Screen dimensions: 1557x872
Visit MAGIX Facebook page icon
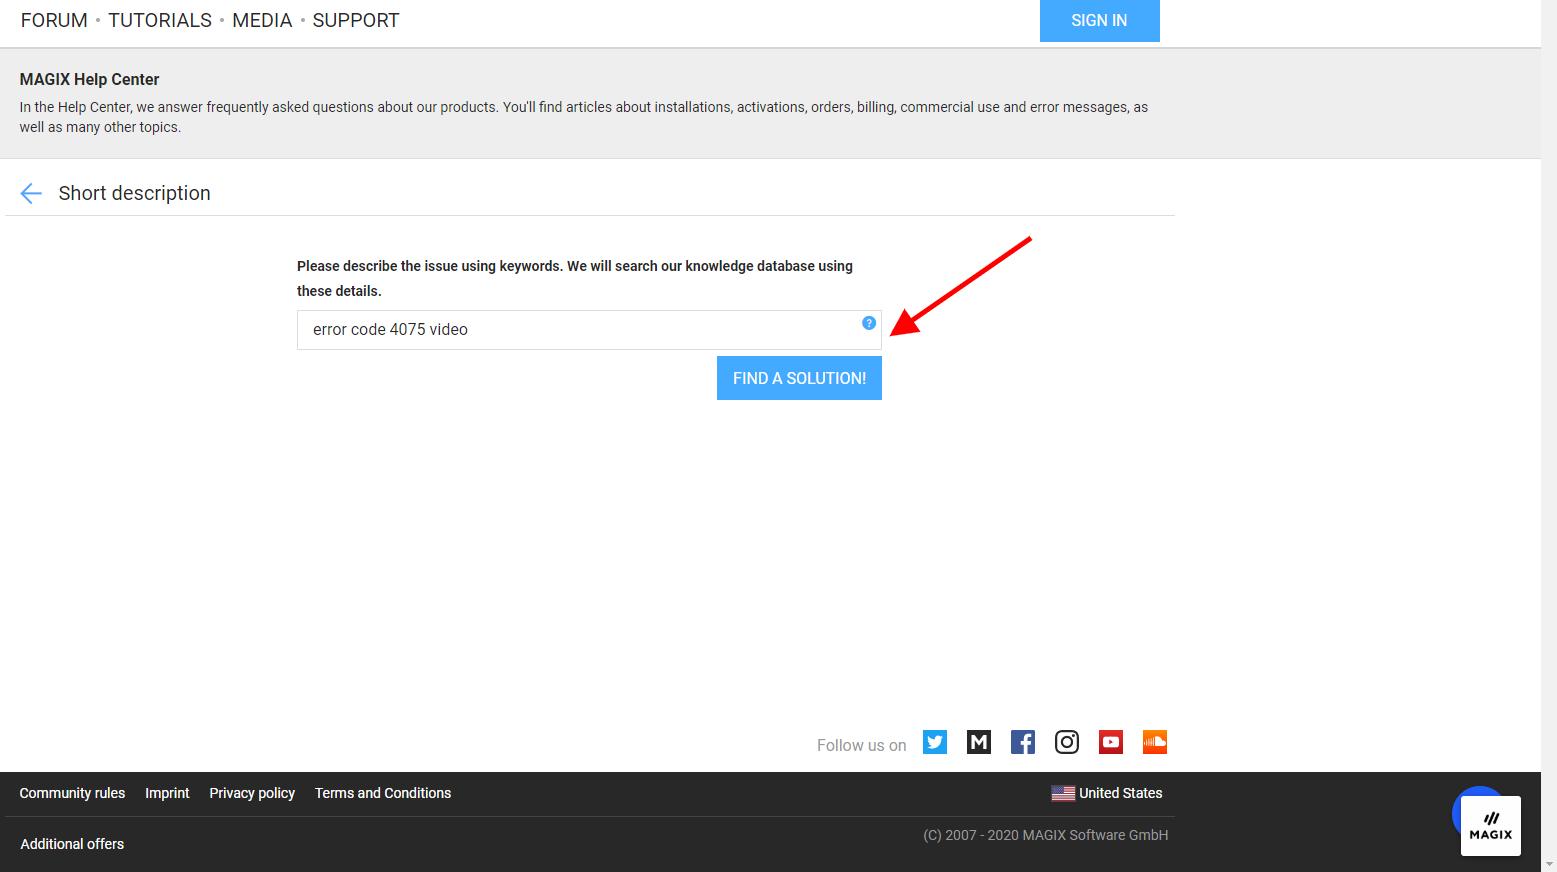tap(1023, 742)
